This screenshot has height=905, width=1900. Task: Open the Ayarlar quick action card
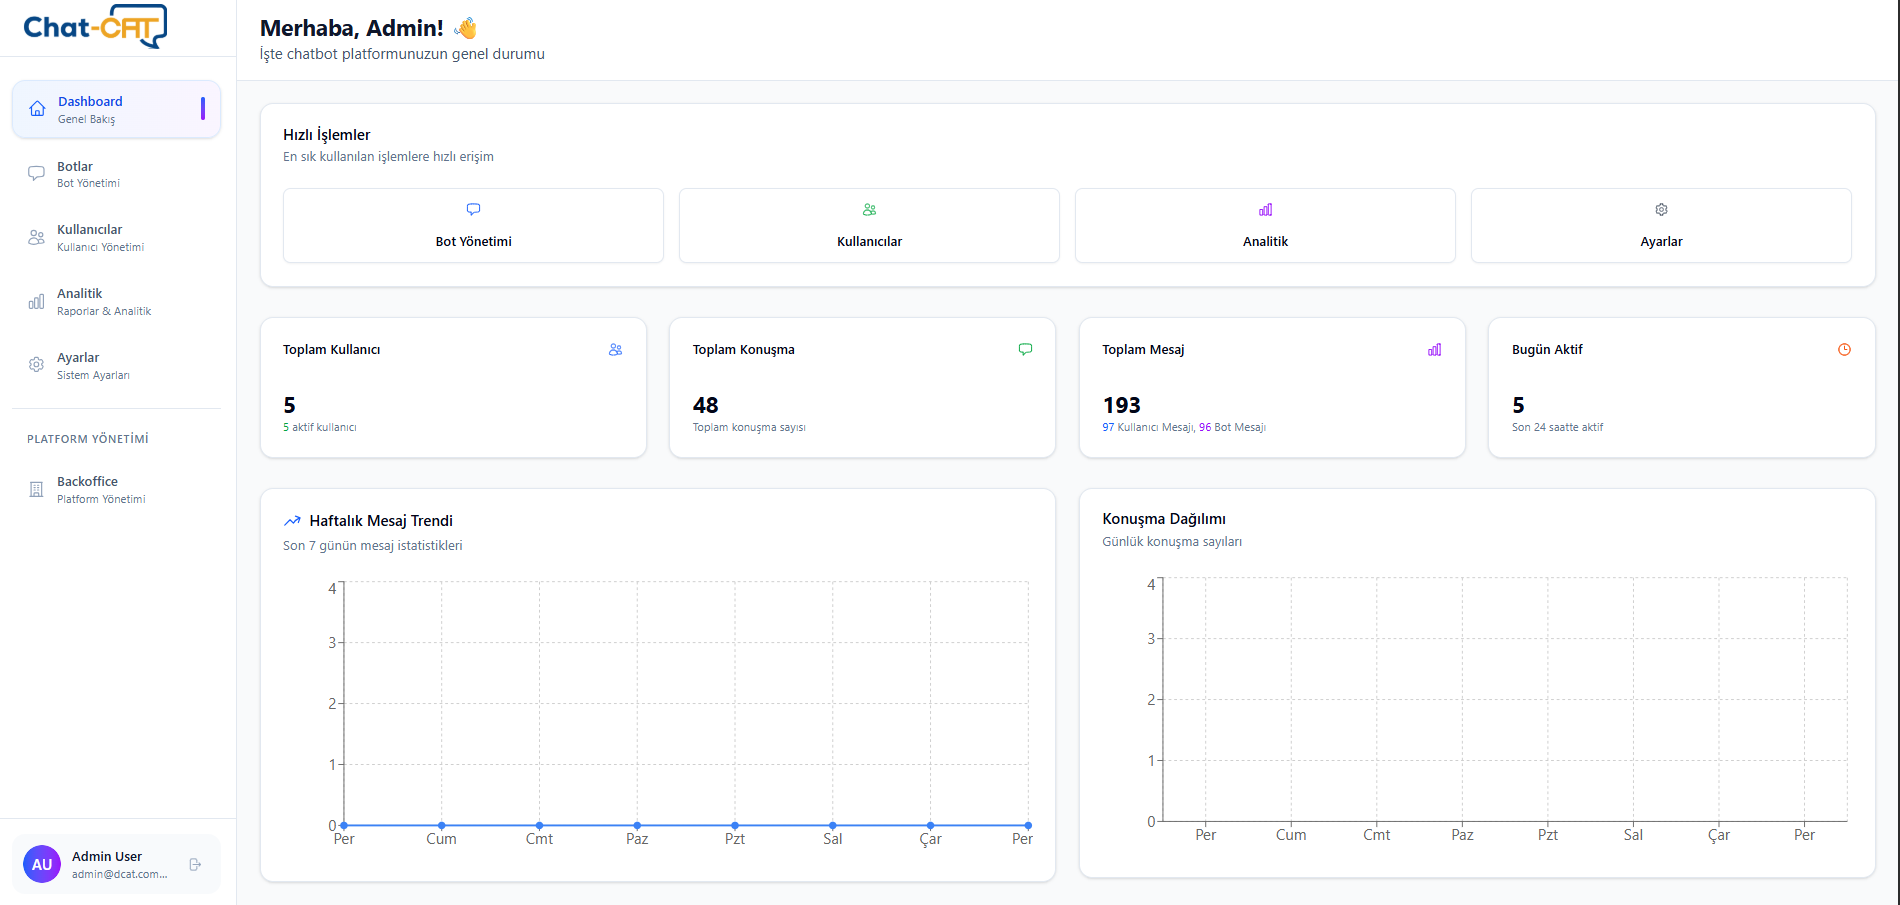[1660, 225]
